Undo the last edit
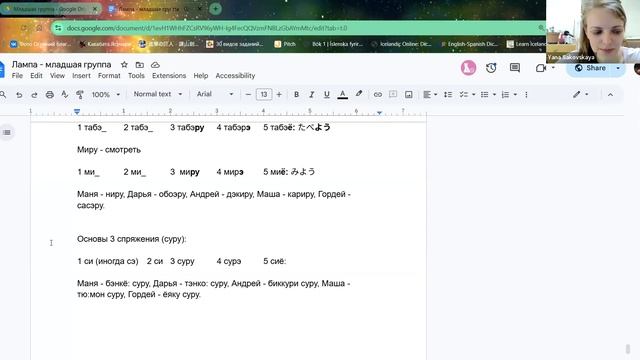This screenshot has height=360, width=640. (19, 95)
